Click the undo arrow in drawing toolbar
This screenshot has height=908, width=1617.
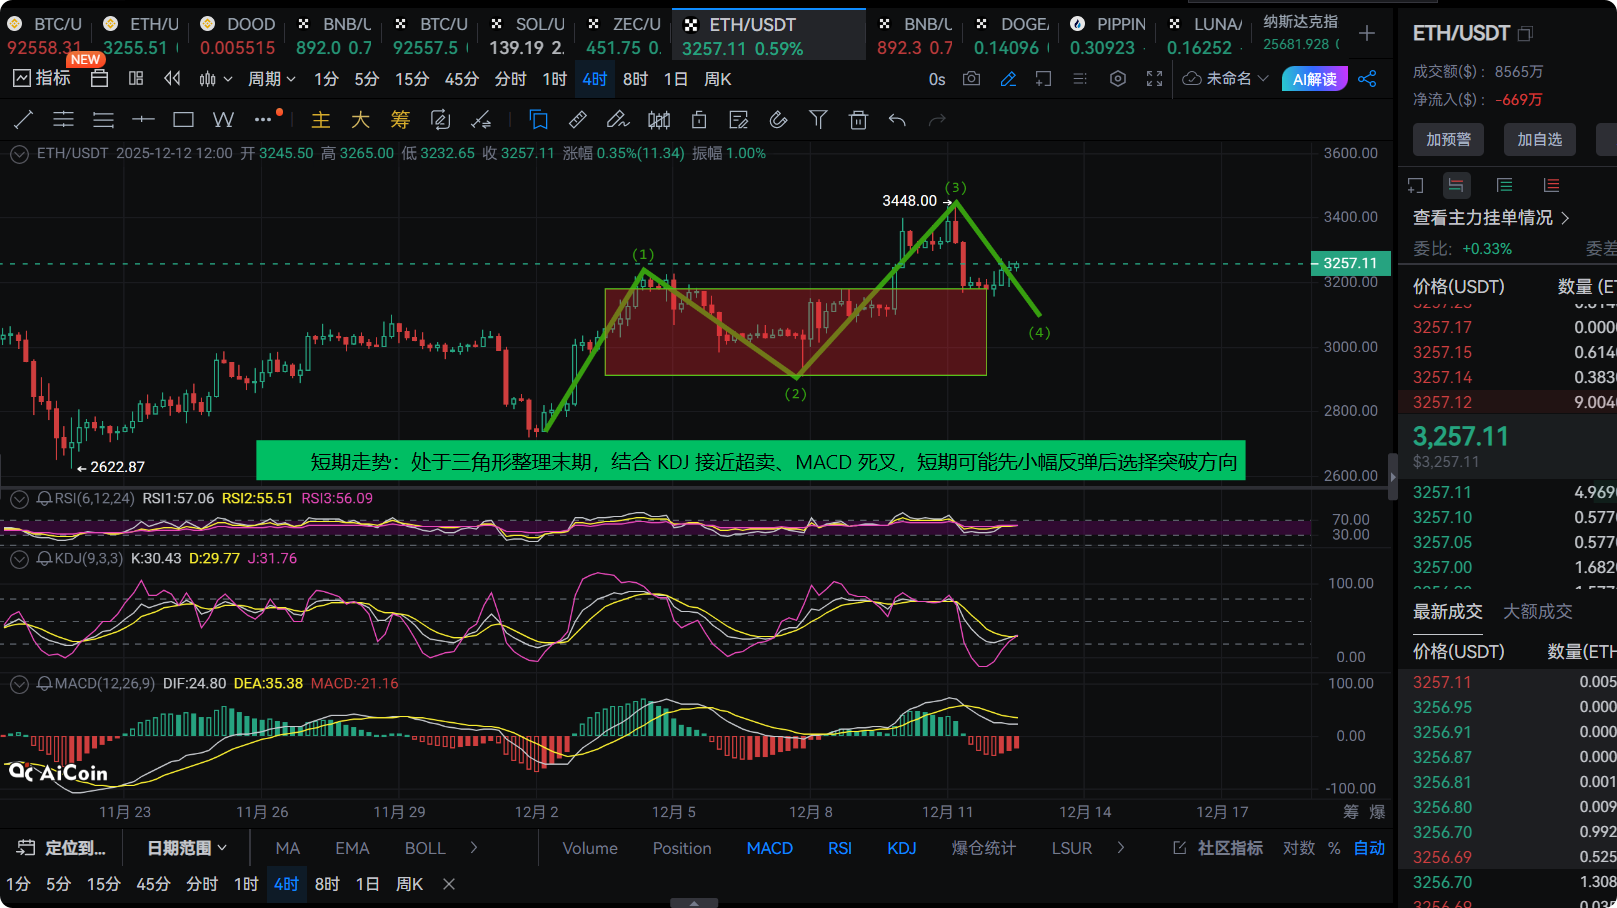click(x=897, y=120)
